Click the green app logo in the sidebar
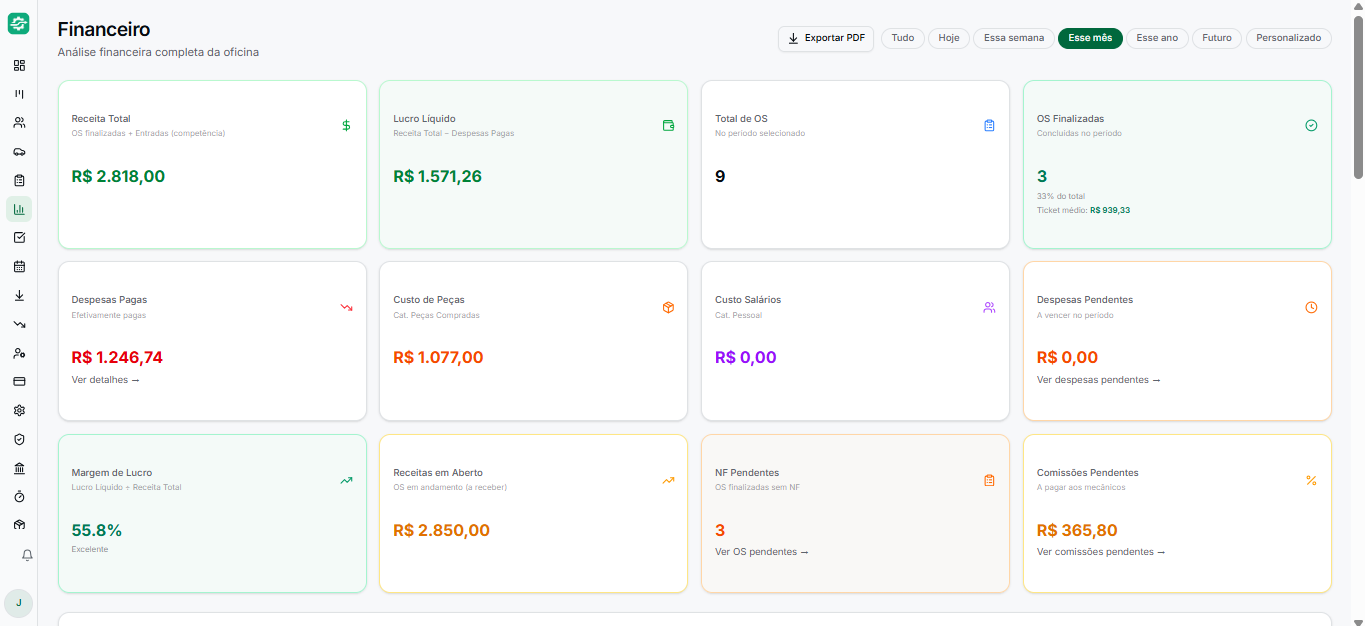The image size is (1365, 626). pyautogui.click(x=18, y=23)
